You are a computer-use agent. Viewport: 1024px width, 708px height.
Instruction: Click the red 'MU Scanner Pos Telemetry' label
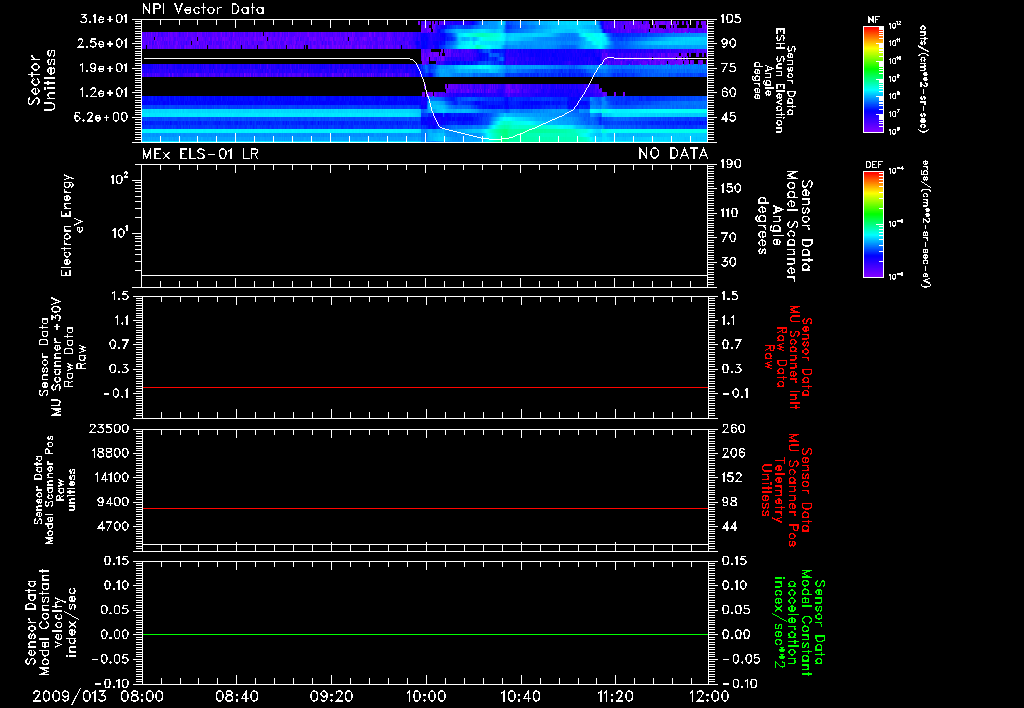click(786, 490)
